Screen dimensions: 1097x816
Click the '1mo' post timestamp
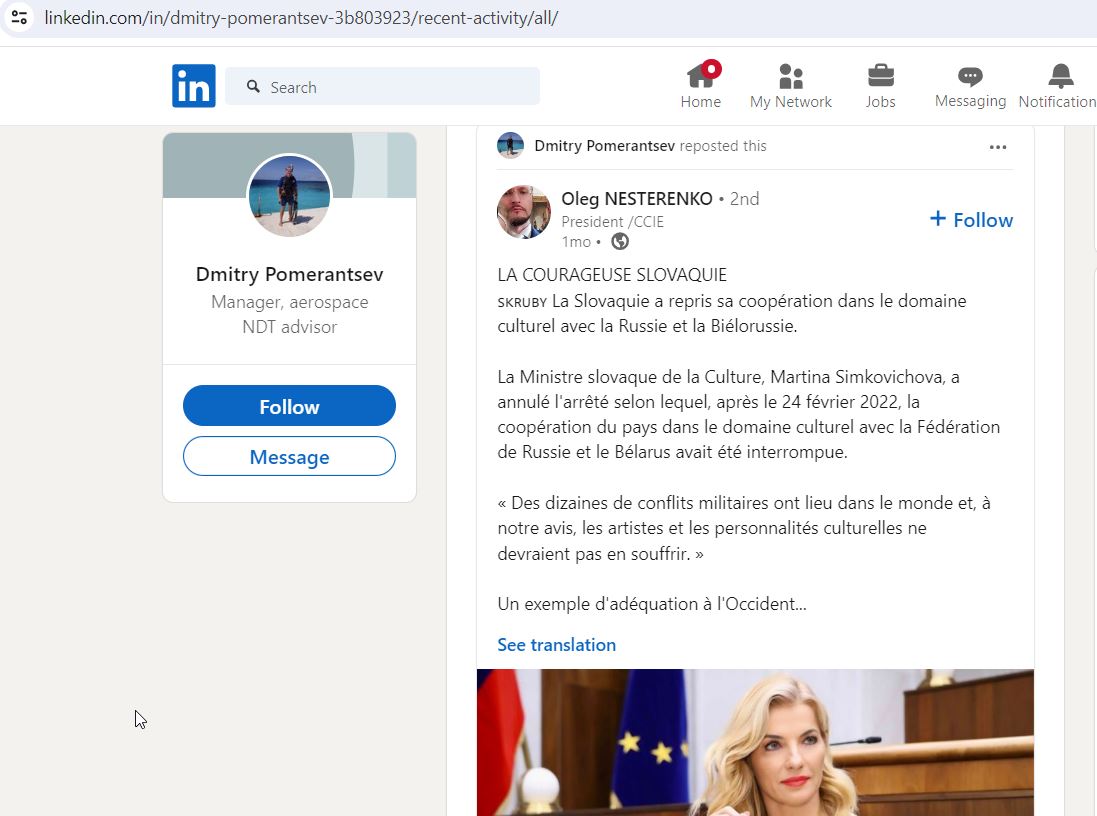tap(576, 242)
